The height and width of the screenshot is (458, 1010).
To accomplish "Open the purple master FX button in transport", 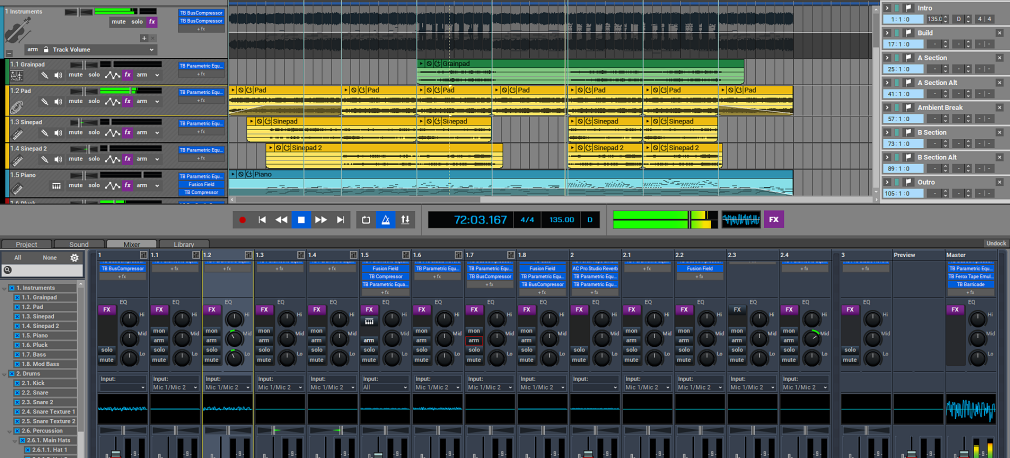I will point(774,219).
